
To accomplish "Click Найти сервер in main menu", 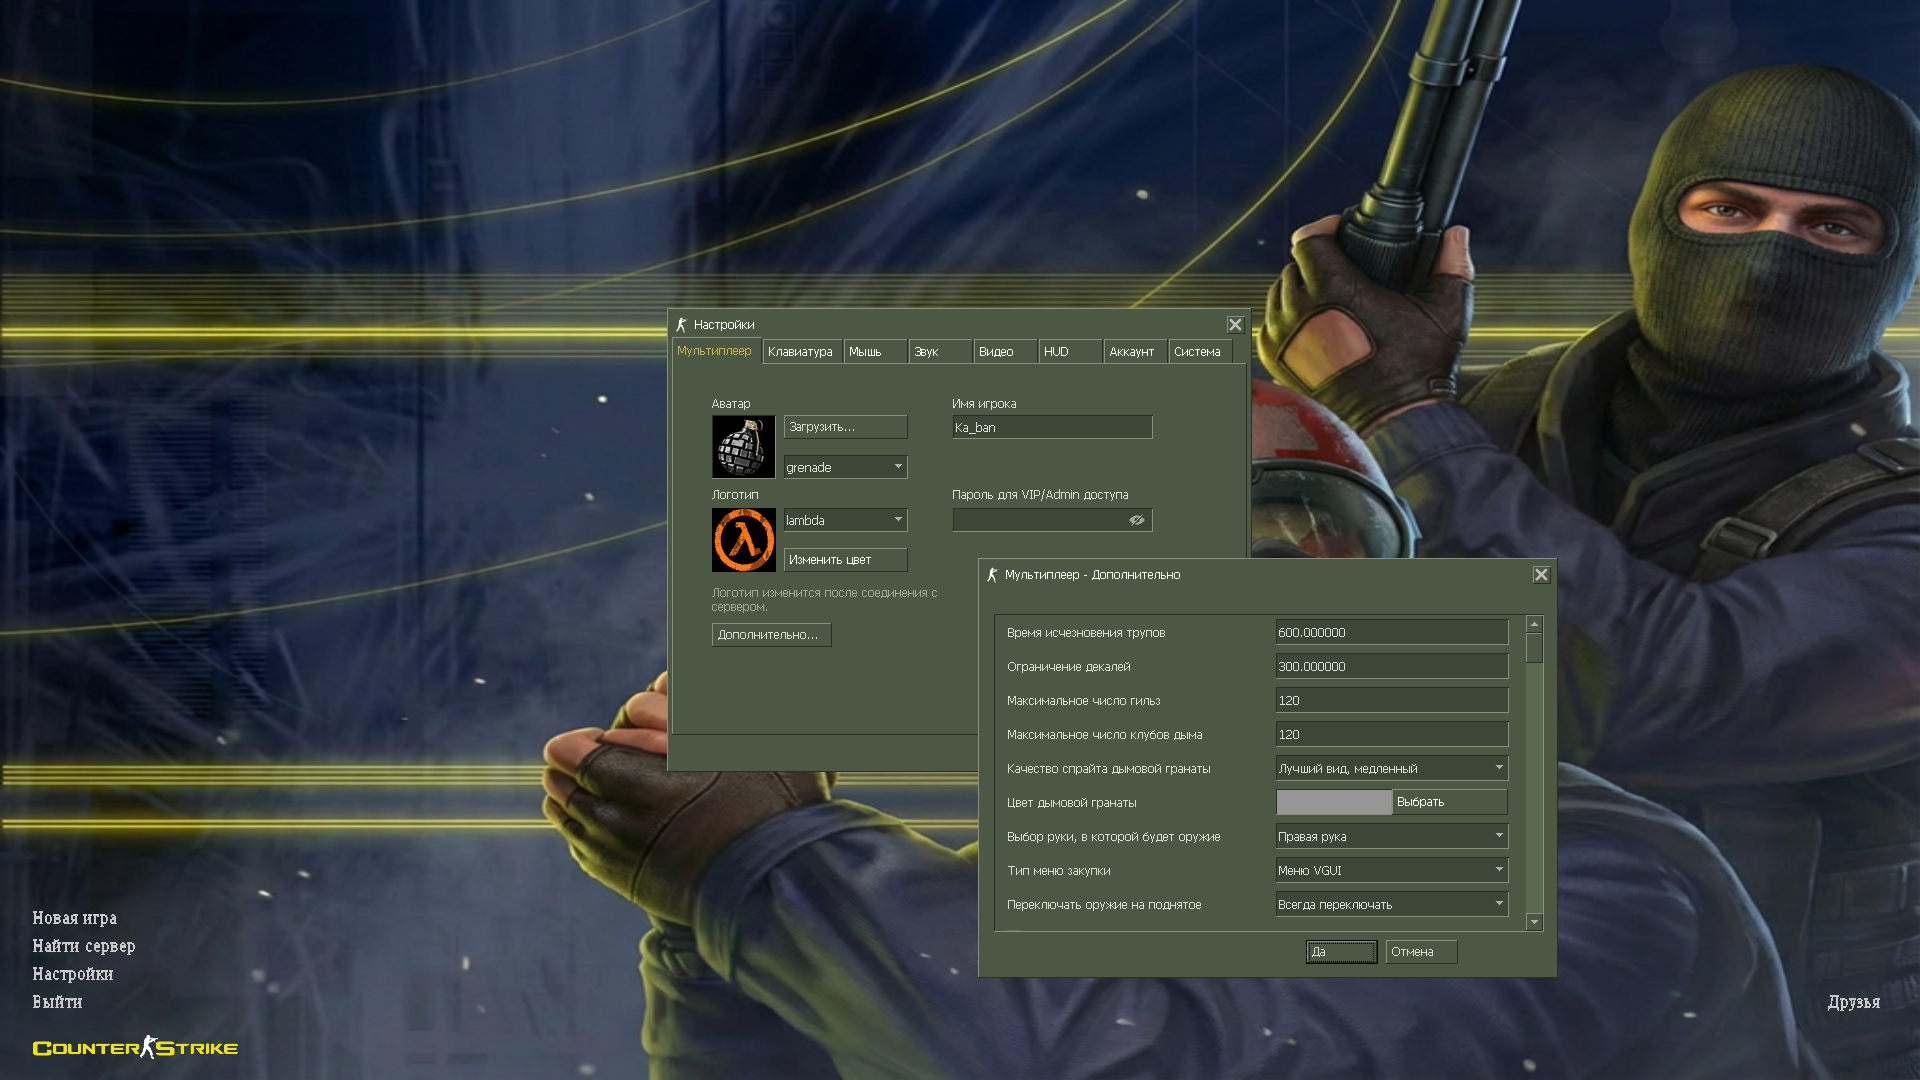I will (83, 946).
